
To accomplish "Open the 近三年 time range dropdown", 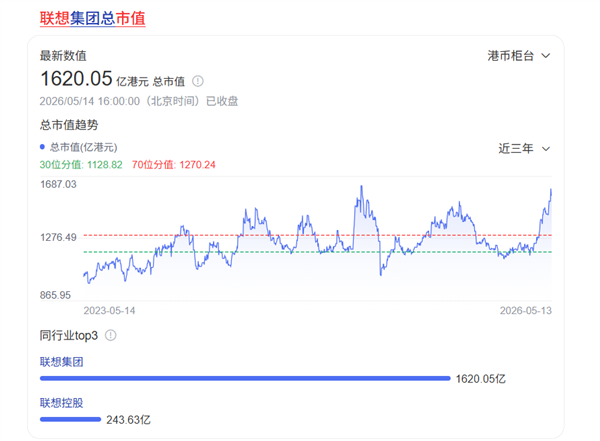I will click(524, 149).
